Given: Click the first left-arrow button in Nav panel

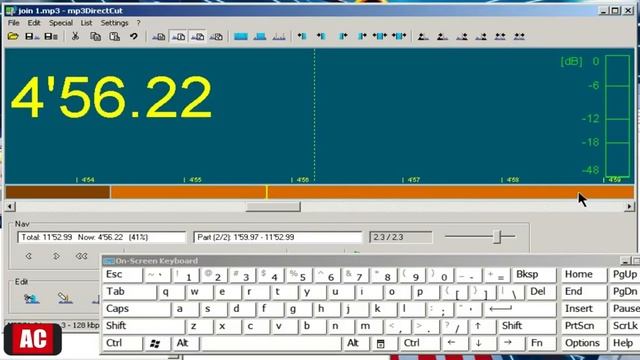Looking at the screenshot, I should tap(28, 256).
